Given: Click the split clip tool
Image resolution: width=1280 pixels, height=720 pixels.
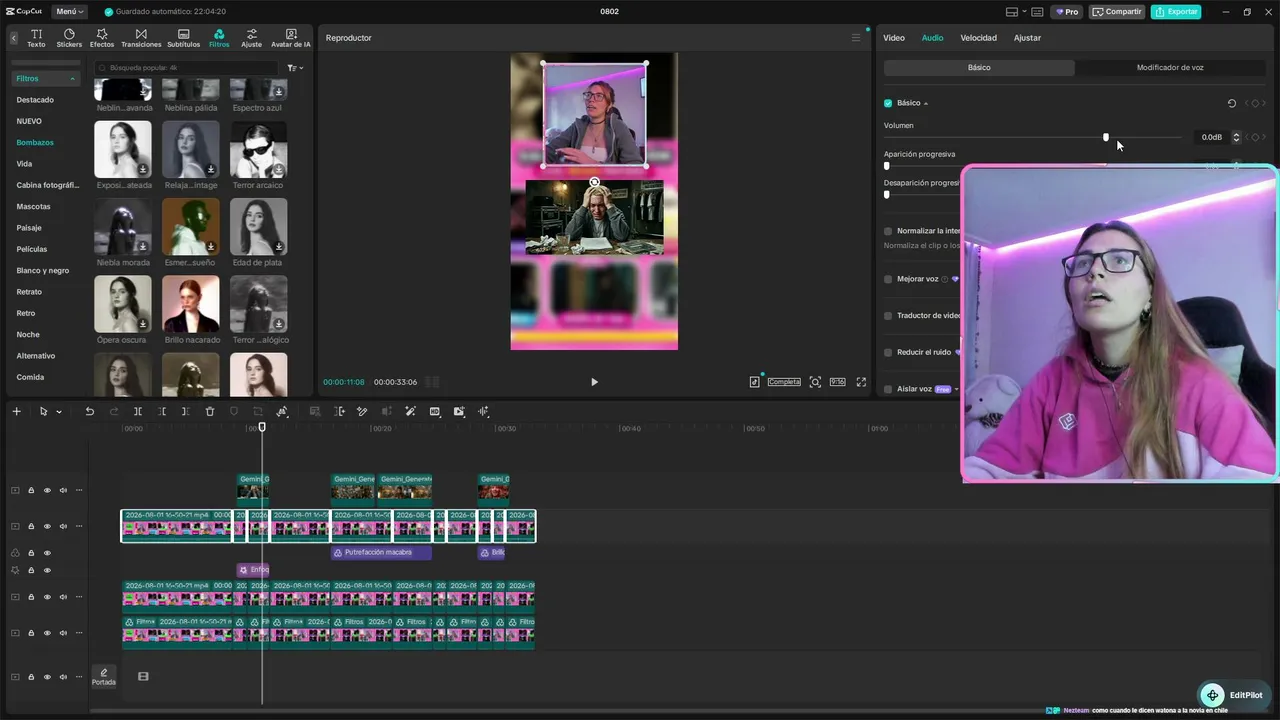Looking at the screenshot, I should [x=138, y=411].
